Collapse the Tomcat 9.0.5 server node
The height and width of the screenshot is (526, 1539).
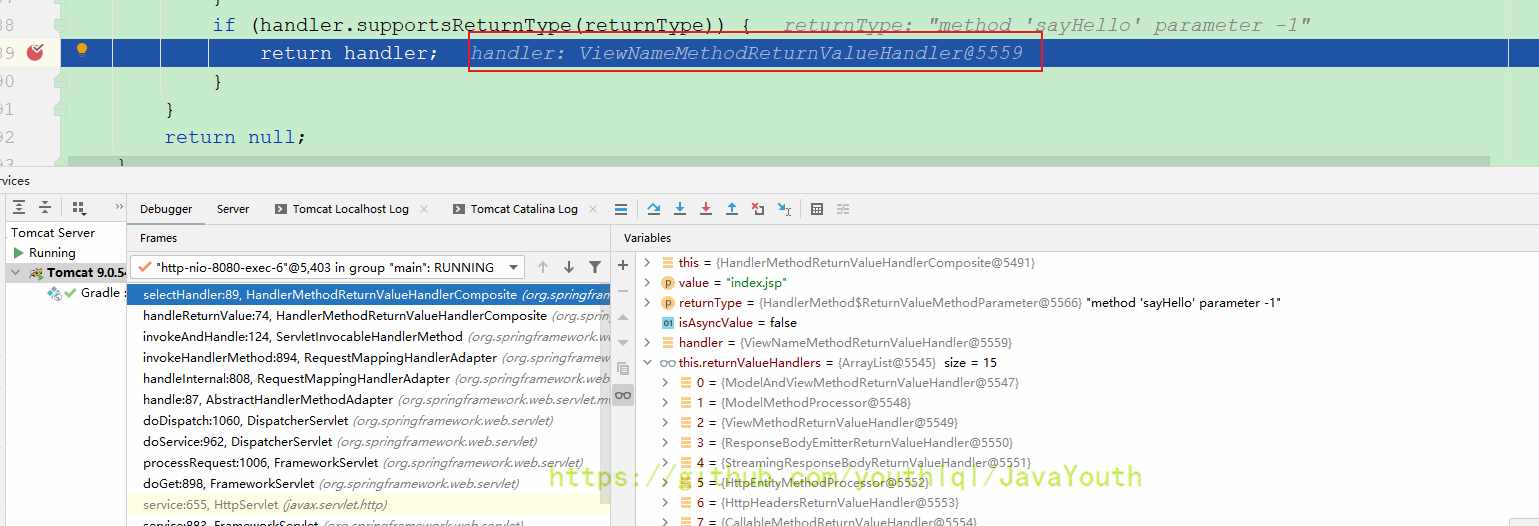tap(15, 273)
